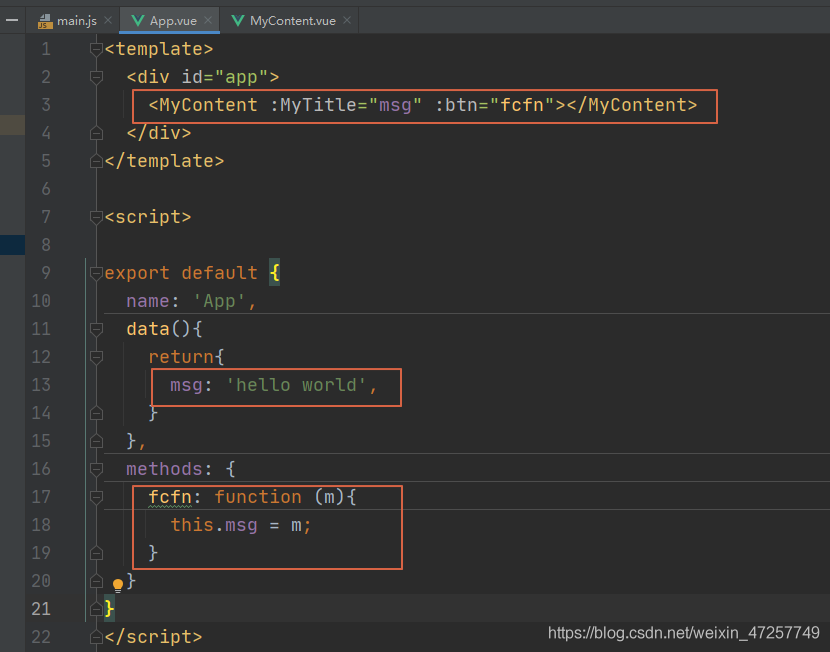Screen dimensions: 830x652
Task: Click the id="app" attribute on line 2
Action: 225,77
